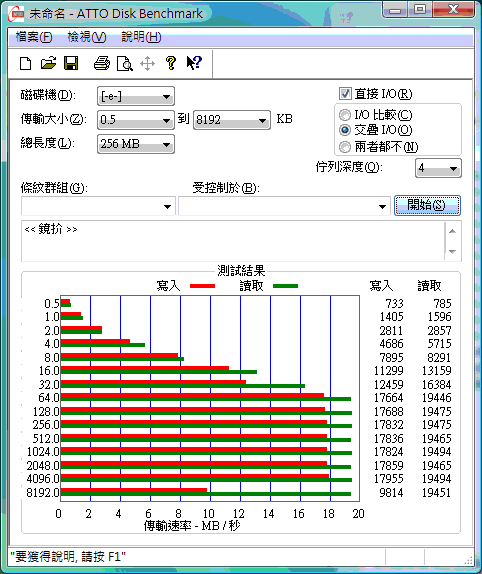Viewport: 482px width, 574px height.
Task: Select the I/O 比較(C) radio button
Action: (344, 115)
